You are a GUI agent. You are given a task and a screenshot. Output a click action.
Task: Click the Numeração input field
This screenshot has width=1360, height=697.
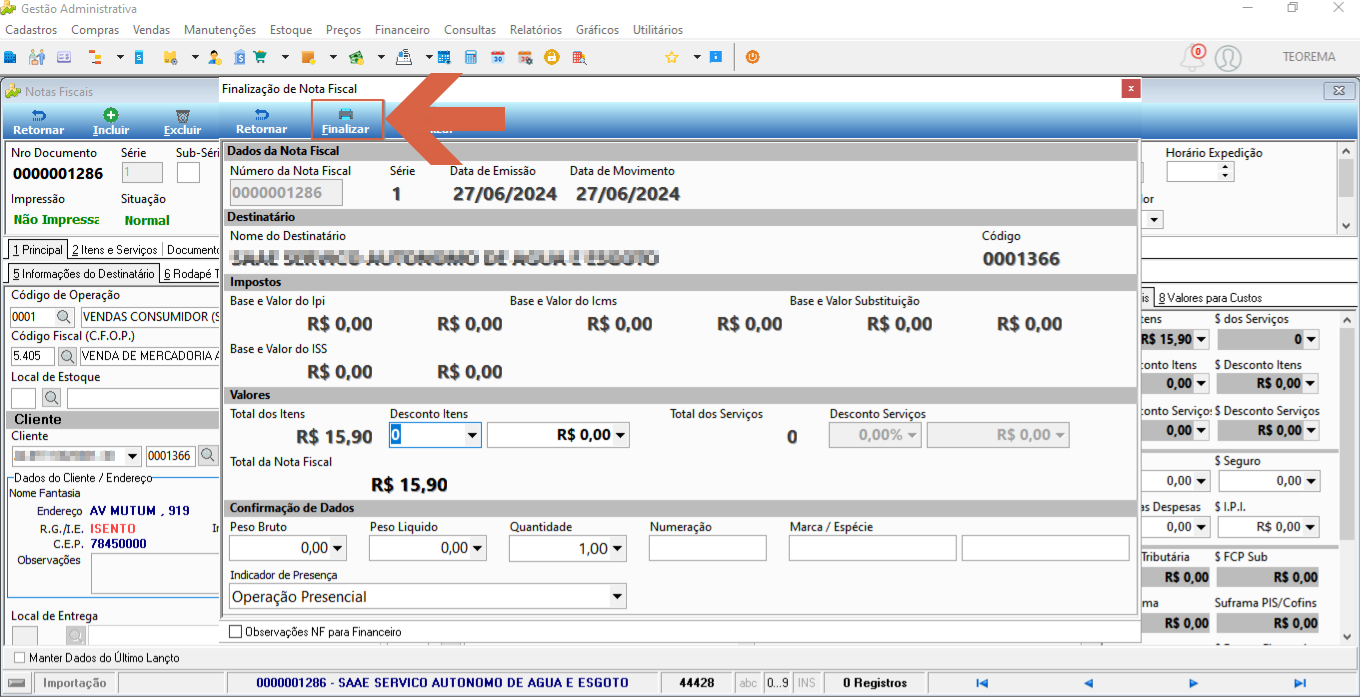(x=708, y=548)
